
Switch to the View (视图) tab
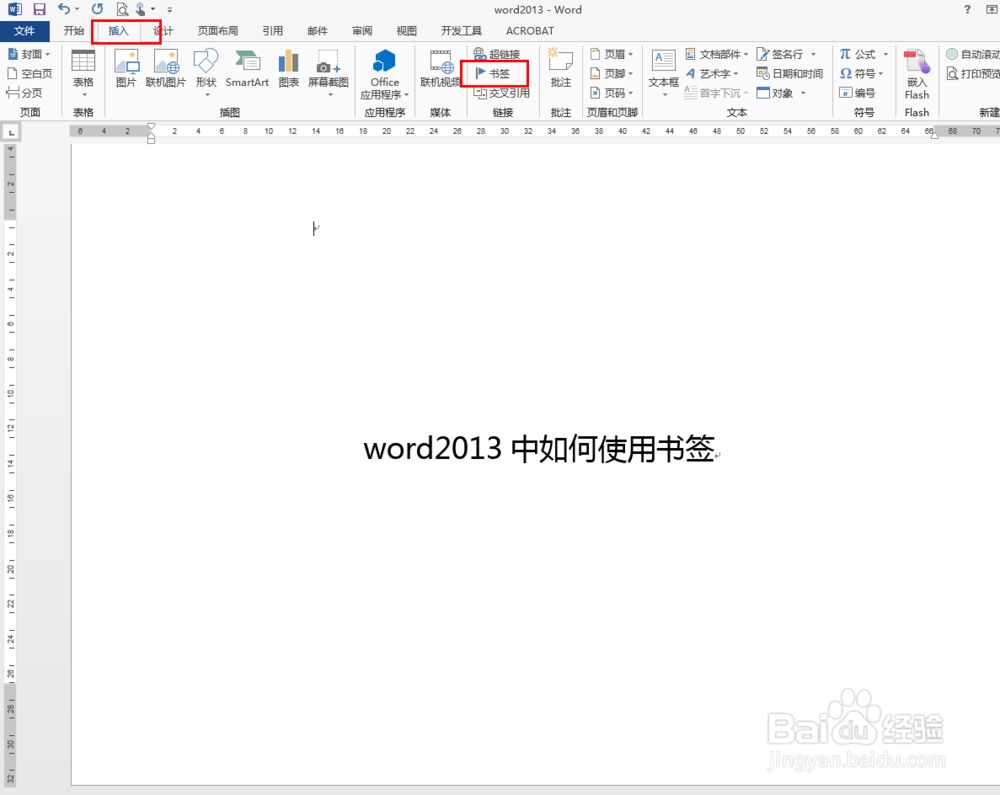(407, 31)
